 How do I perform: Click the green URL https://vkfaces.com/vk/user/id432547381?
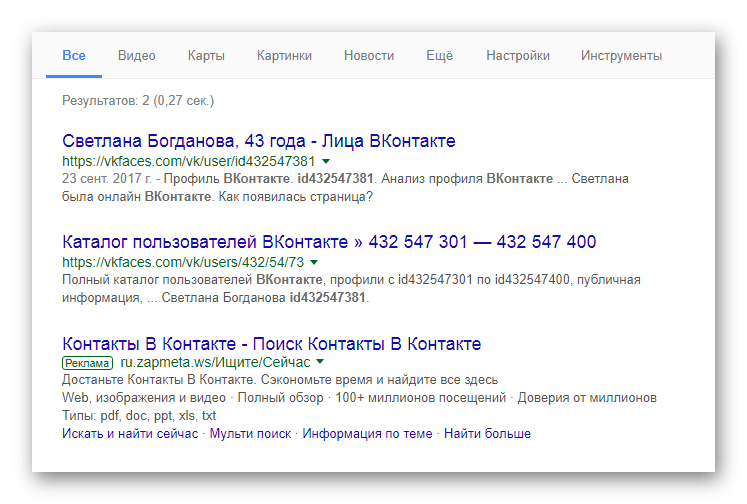point(189,161)
